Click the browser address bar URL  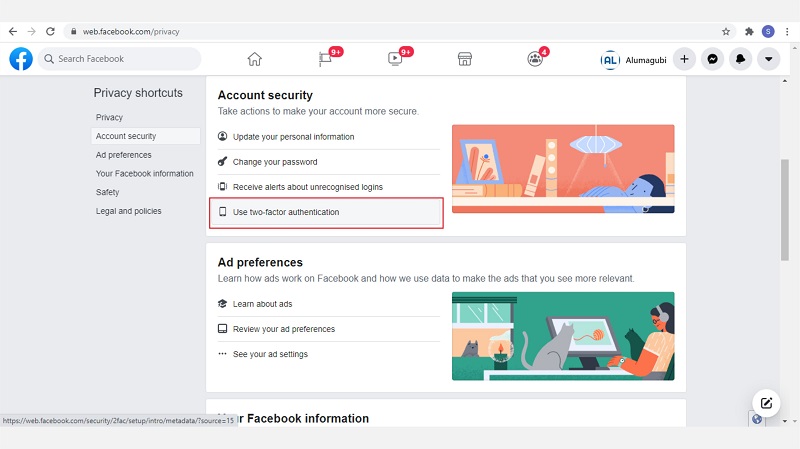(x=131, y=32)
